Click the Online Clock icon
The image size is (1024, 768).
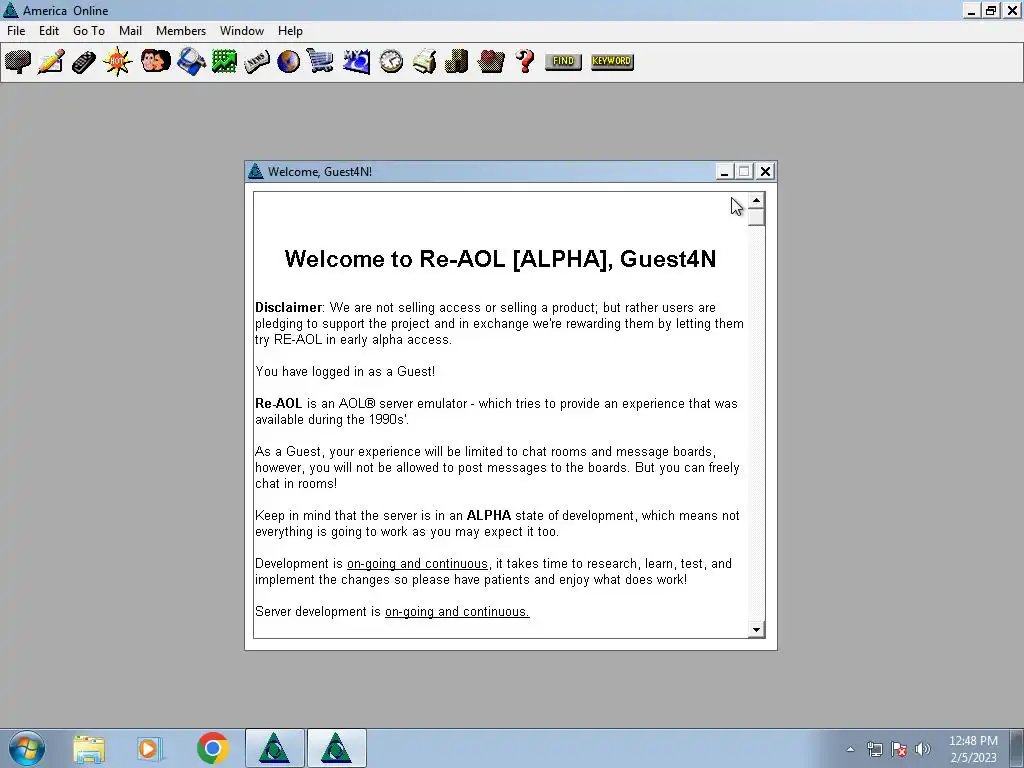pos(391,61)
